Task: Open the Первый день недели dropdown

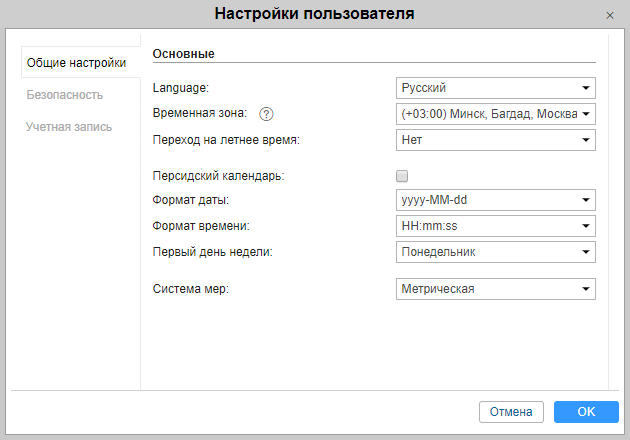Action: [x=495, y=252]
